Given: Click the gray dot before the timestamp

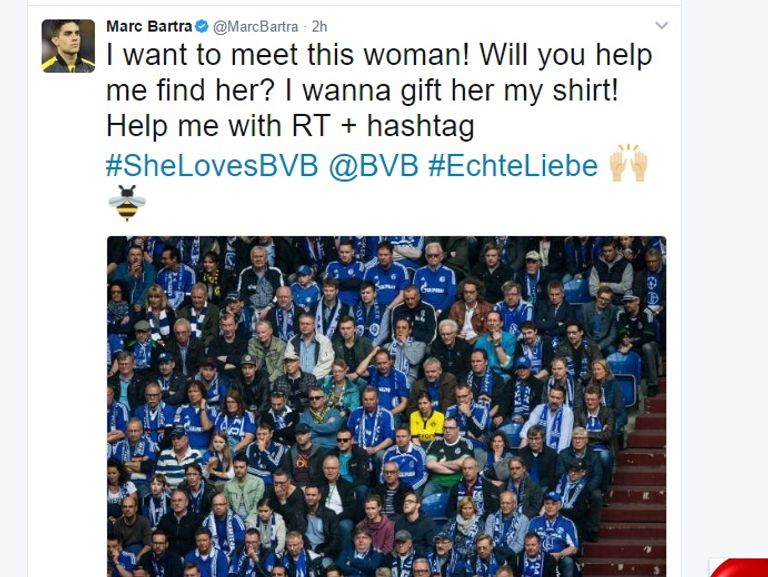Looking at the screenshot, I should [x=304, y=26].
